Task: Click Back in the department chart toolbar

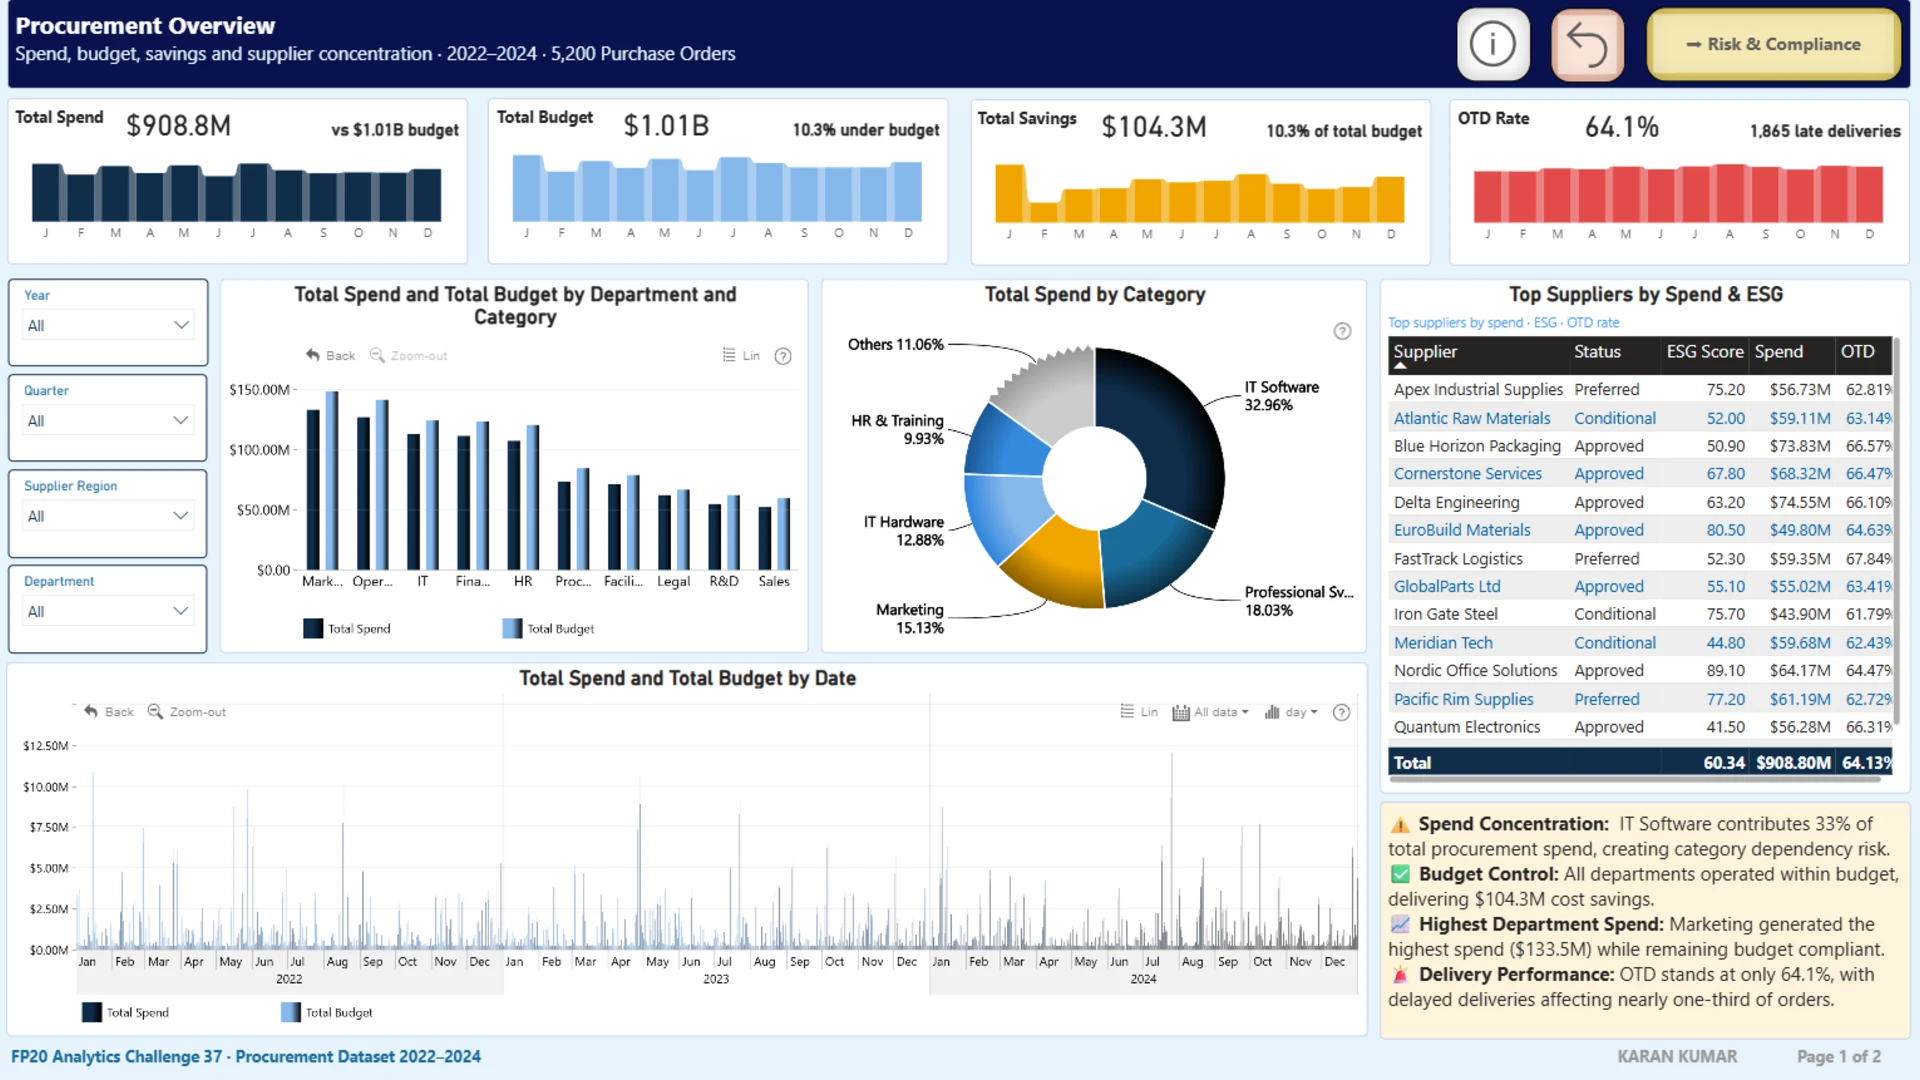Action: tap(331, 356)
